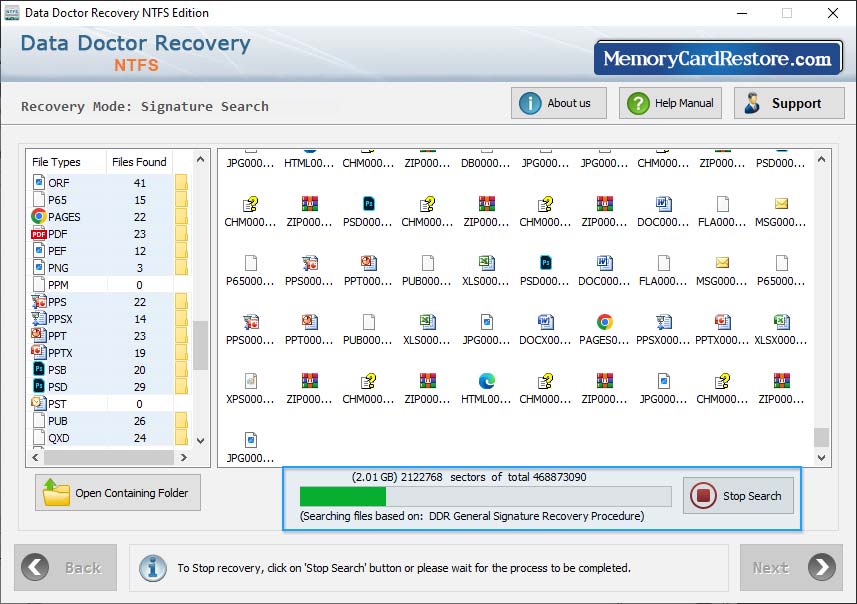The height and width of the screenshot is (604, 857).
Task: Select the QXD file type icon
Action: 39,437
